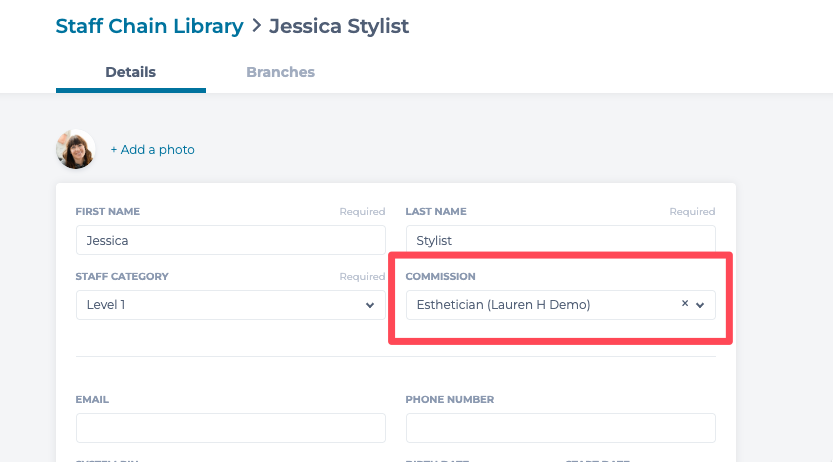Click the STAFF CATEGORY field label
Screen dimensions: 833x462
point(122,276)
